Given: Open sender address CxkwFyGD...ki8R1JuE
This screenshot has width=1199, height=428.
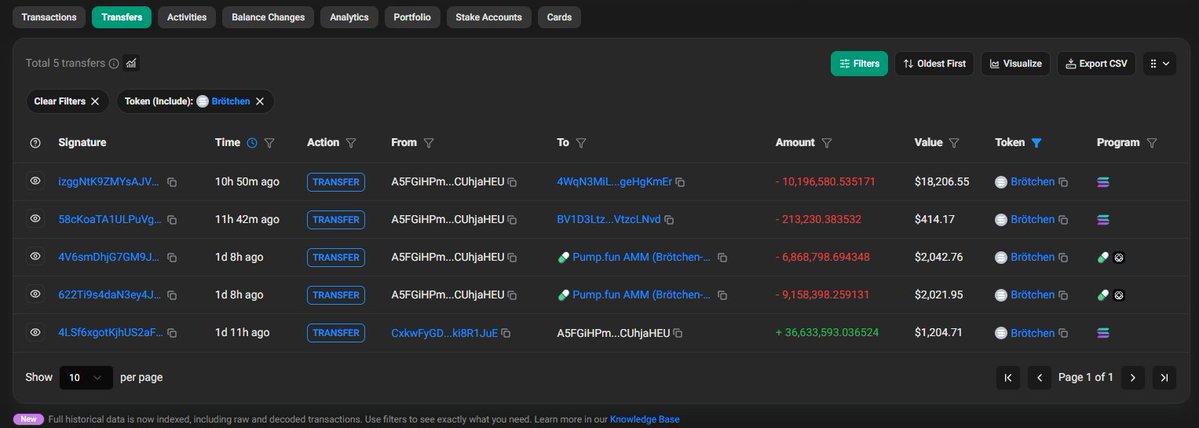Looking at the screenshot, I should point(444,333).
